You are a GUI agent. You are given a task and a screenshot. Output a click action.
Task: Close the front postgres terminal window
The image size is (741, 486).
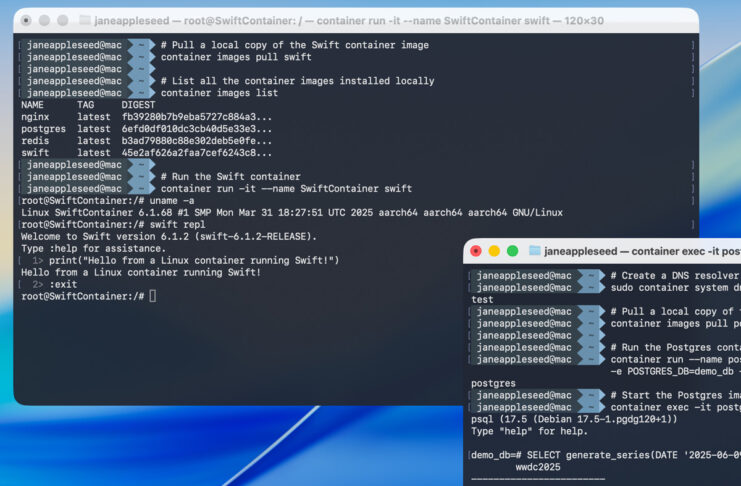476,251
